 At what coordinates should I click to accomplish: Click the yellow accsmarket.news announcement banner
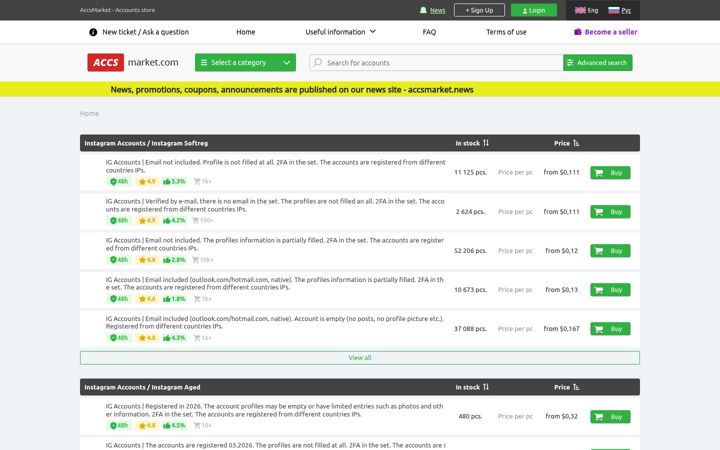360,90
